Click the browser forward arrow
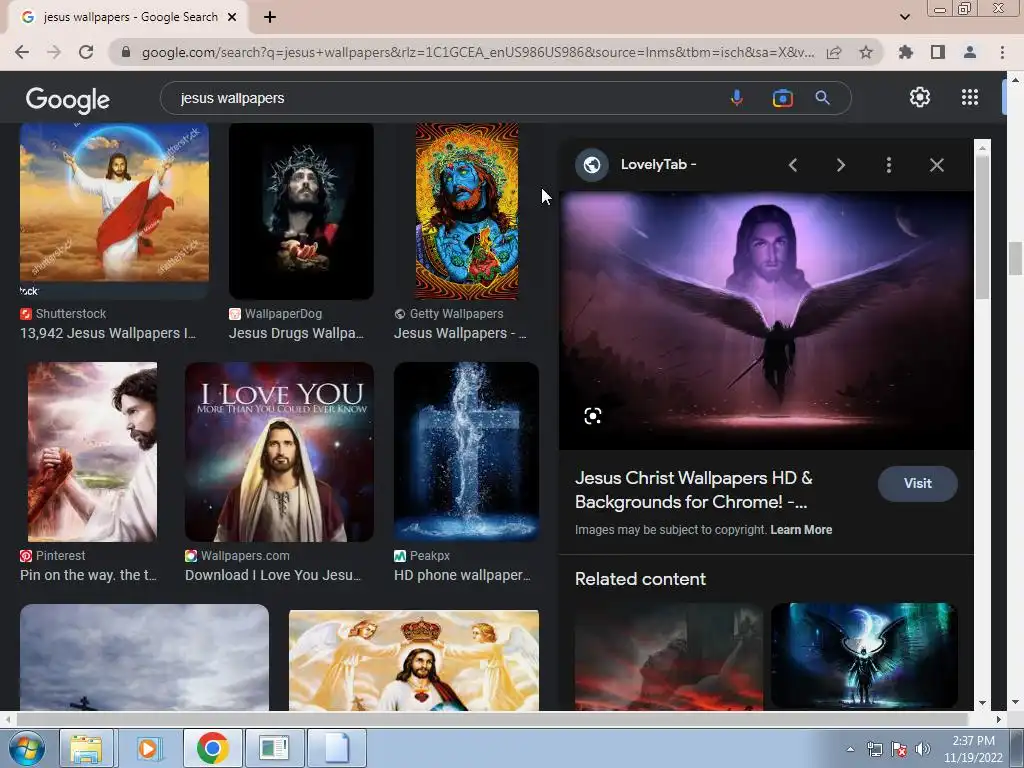The image size is (1024, 768). pyautogui.click(x=54, y=52)
